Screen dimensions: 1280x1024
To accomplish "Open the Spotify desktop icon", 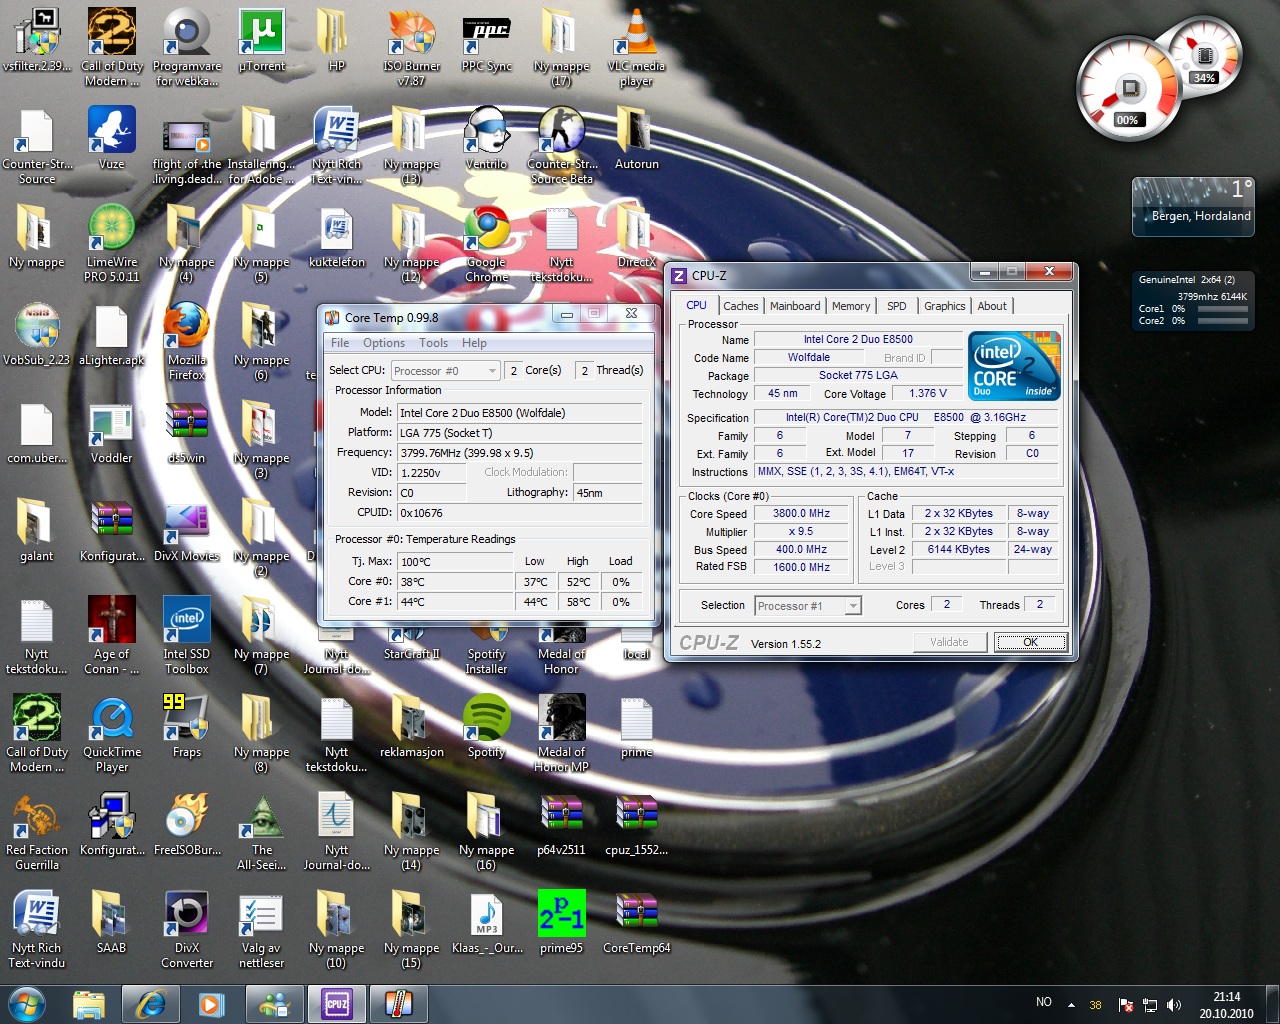I will click(x=486, y=726).
